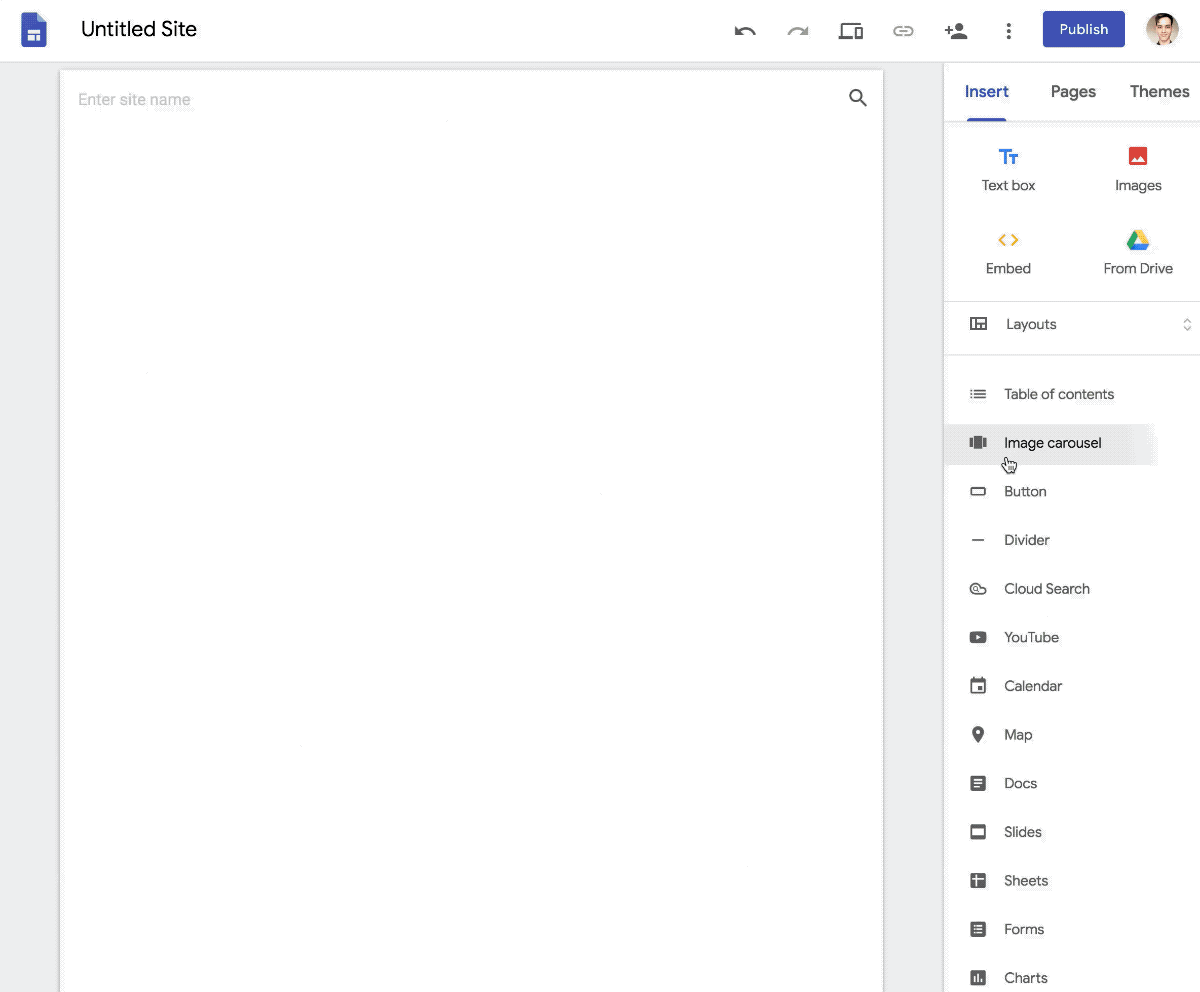Click the Slides icon
Screen dimensions: 1200x992
pos(978,832)
